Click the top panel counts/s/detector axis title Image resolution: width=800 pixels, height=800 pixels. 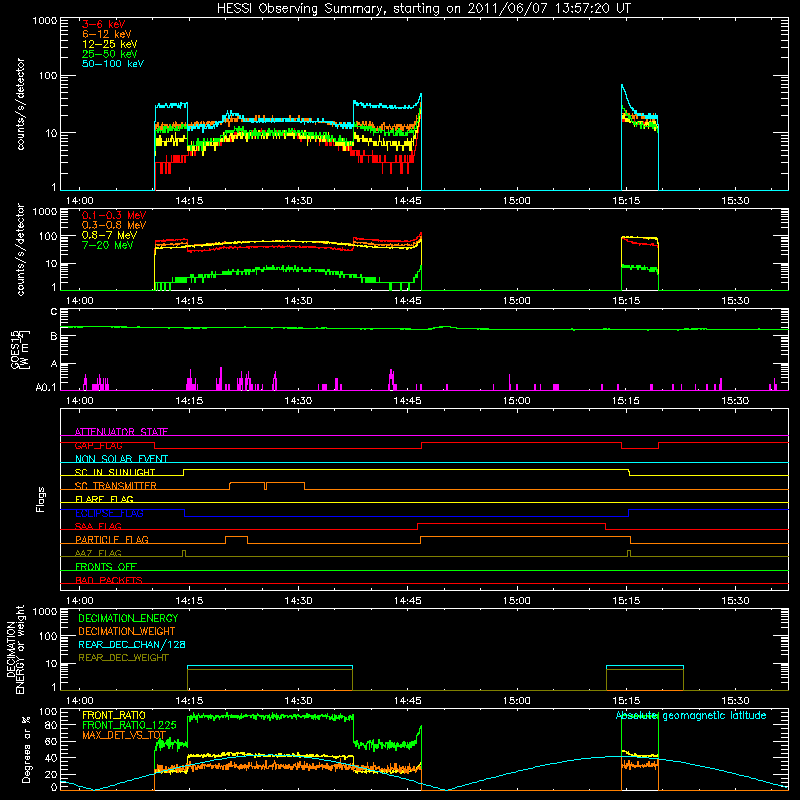(x=20, y=104)
